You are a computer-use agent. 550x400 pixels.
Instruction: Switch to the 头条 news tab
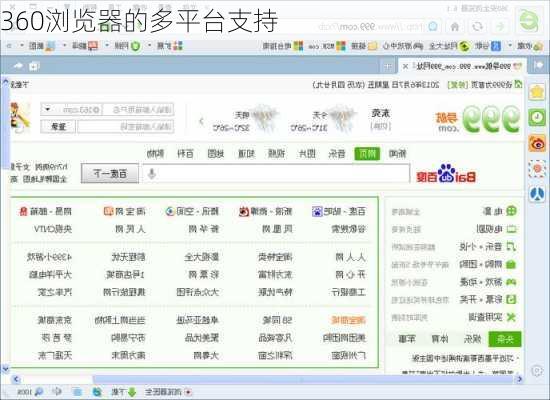pyautogui.click(x=505, y=339)
